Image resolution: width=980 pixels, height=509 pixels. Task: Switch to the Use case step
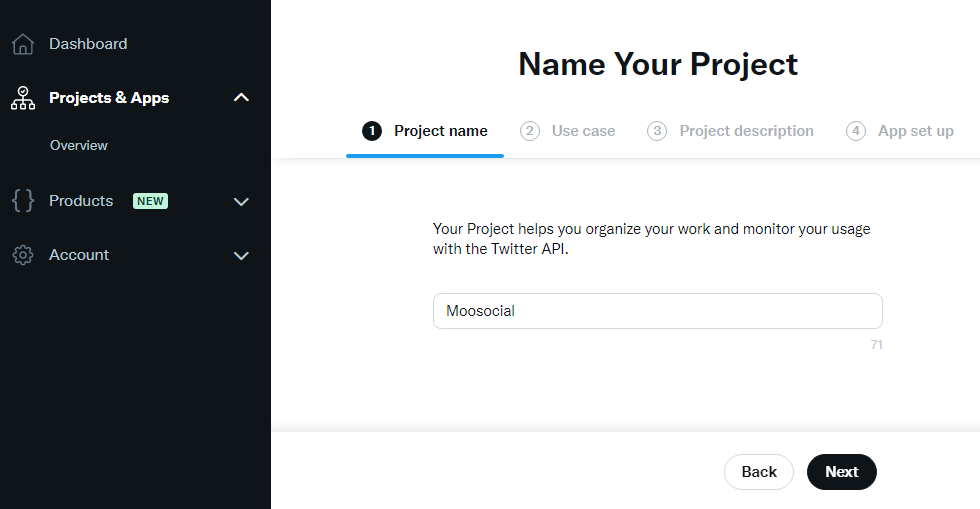point(568,131)
